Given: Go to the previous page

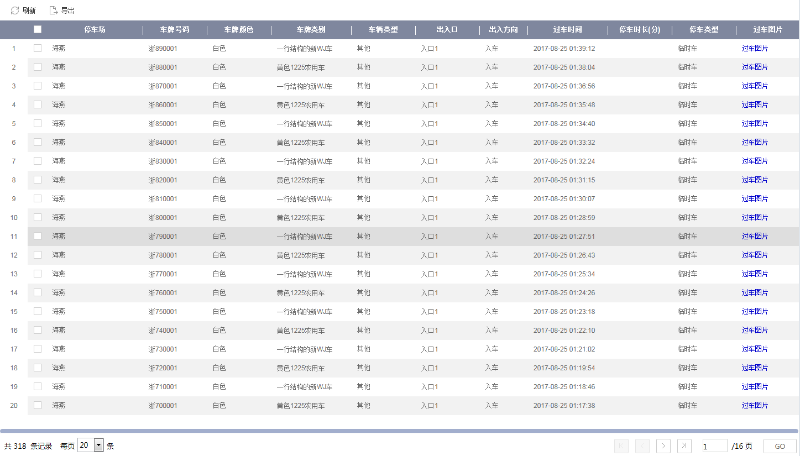Looking at the screenshot, I should click(x=642, y=445).
